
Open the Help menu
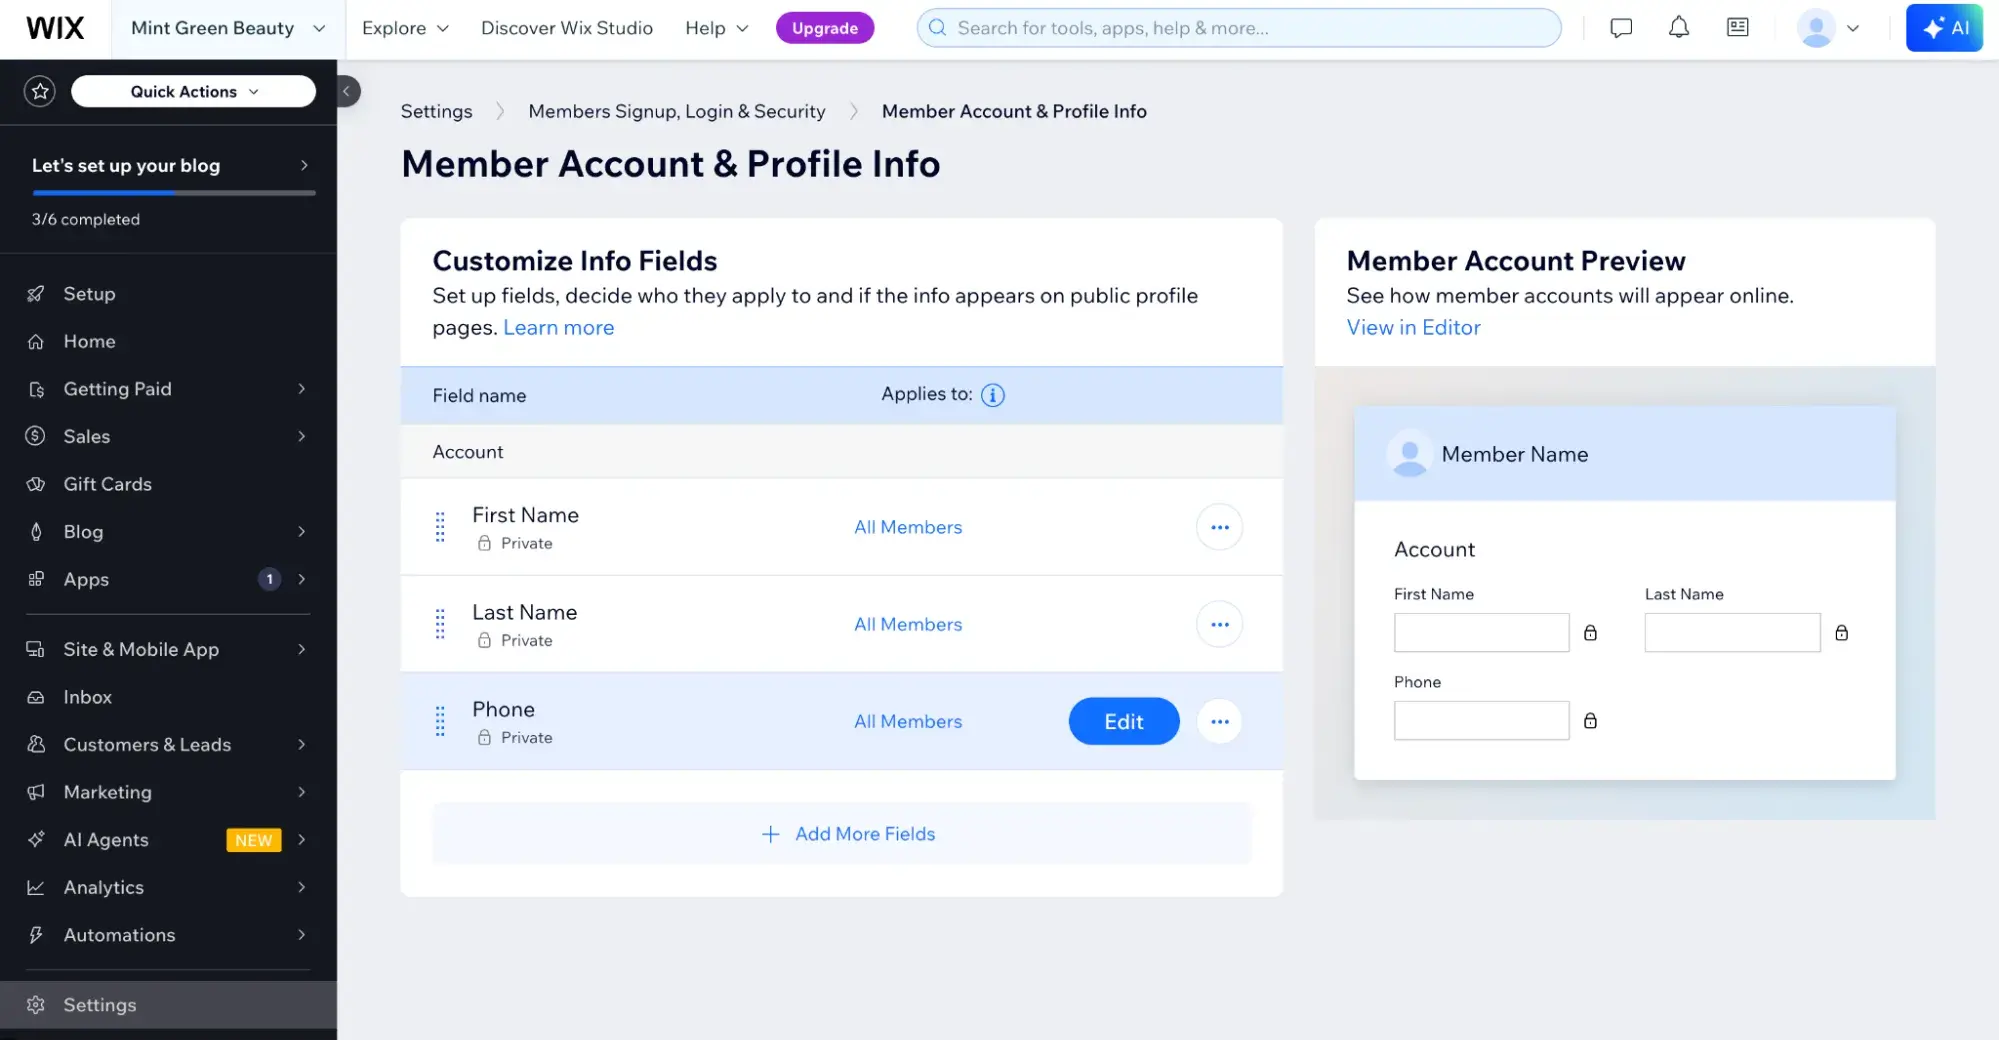[x=714, y=27]
